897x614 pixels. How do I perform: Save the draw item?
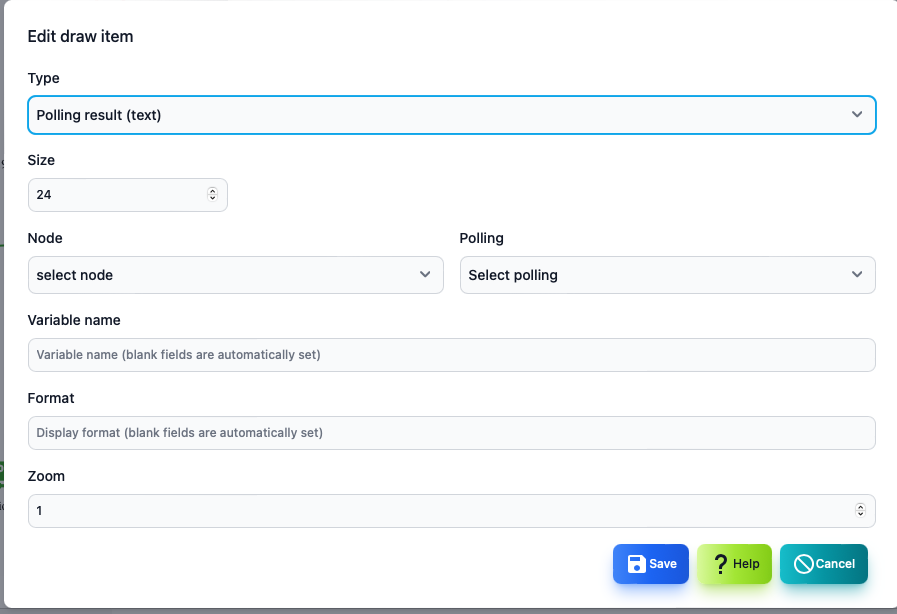coord(651,564)
